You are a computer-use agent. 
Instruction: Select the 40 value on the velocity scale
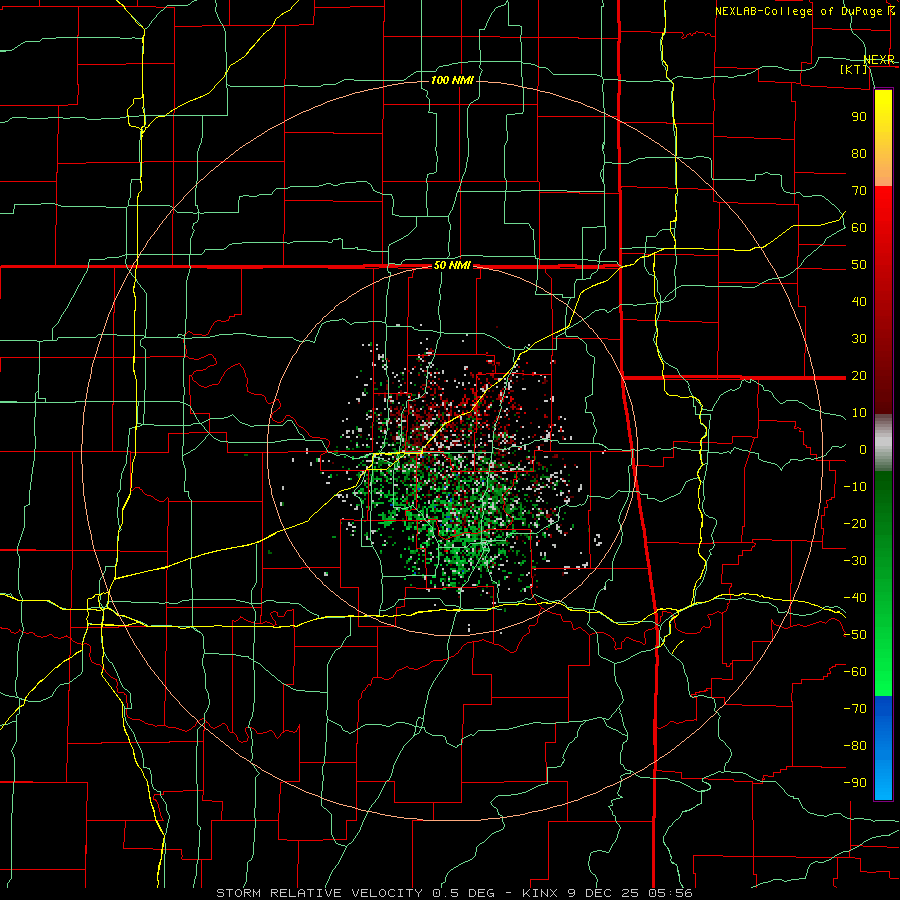[859, 301]
